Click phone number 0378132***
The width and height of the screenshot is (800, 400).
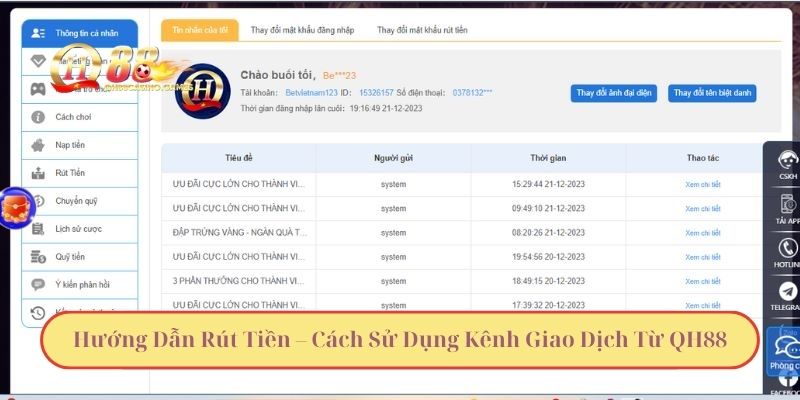click(472, 93)
